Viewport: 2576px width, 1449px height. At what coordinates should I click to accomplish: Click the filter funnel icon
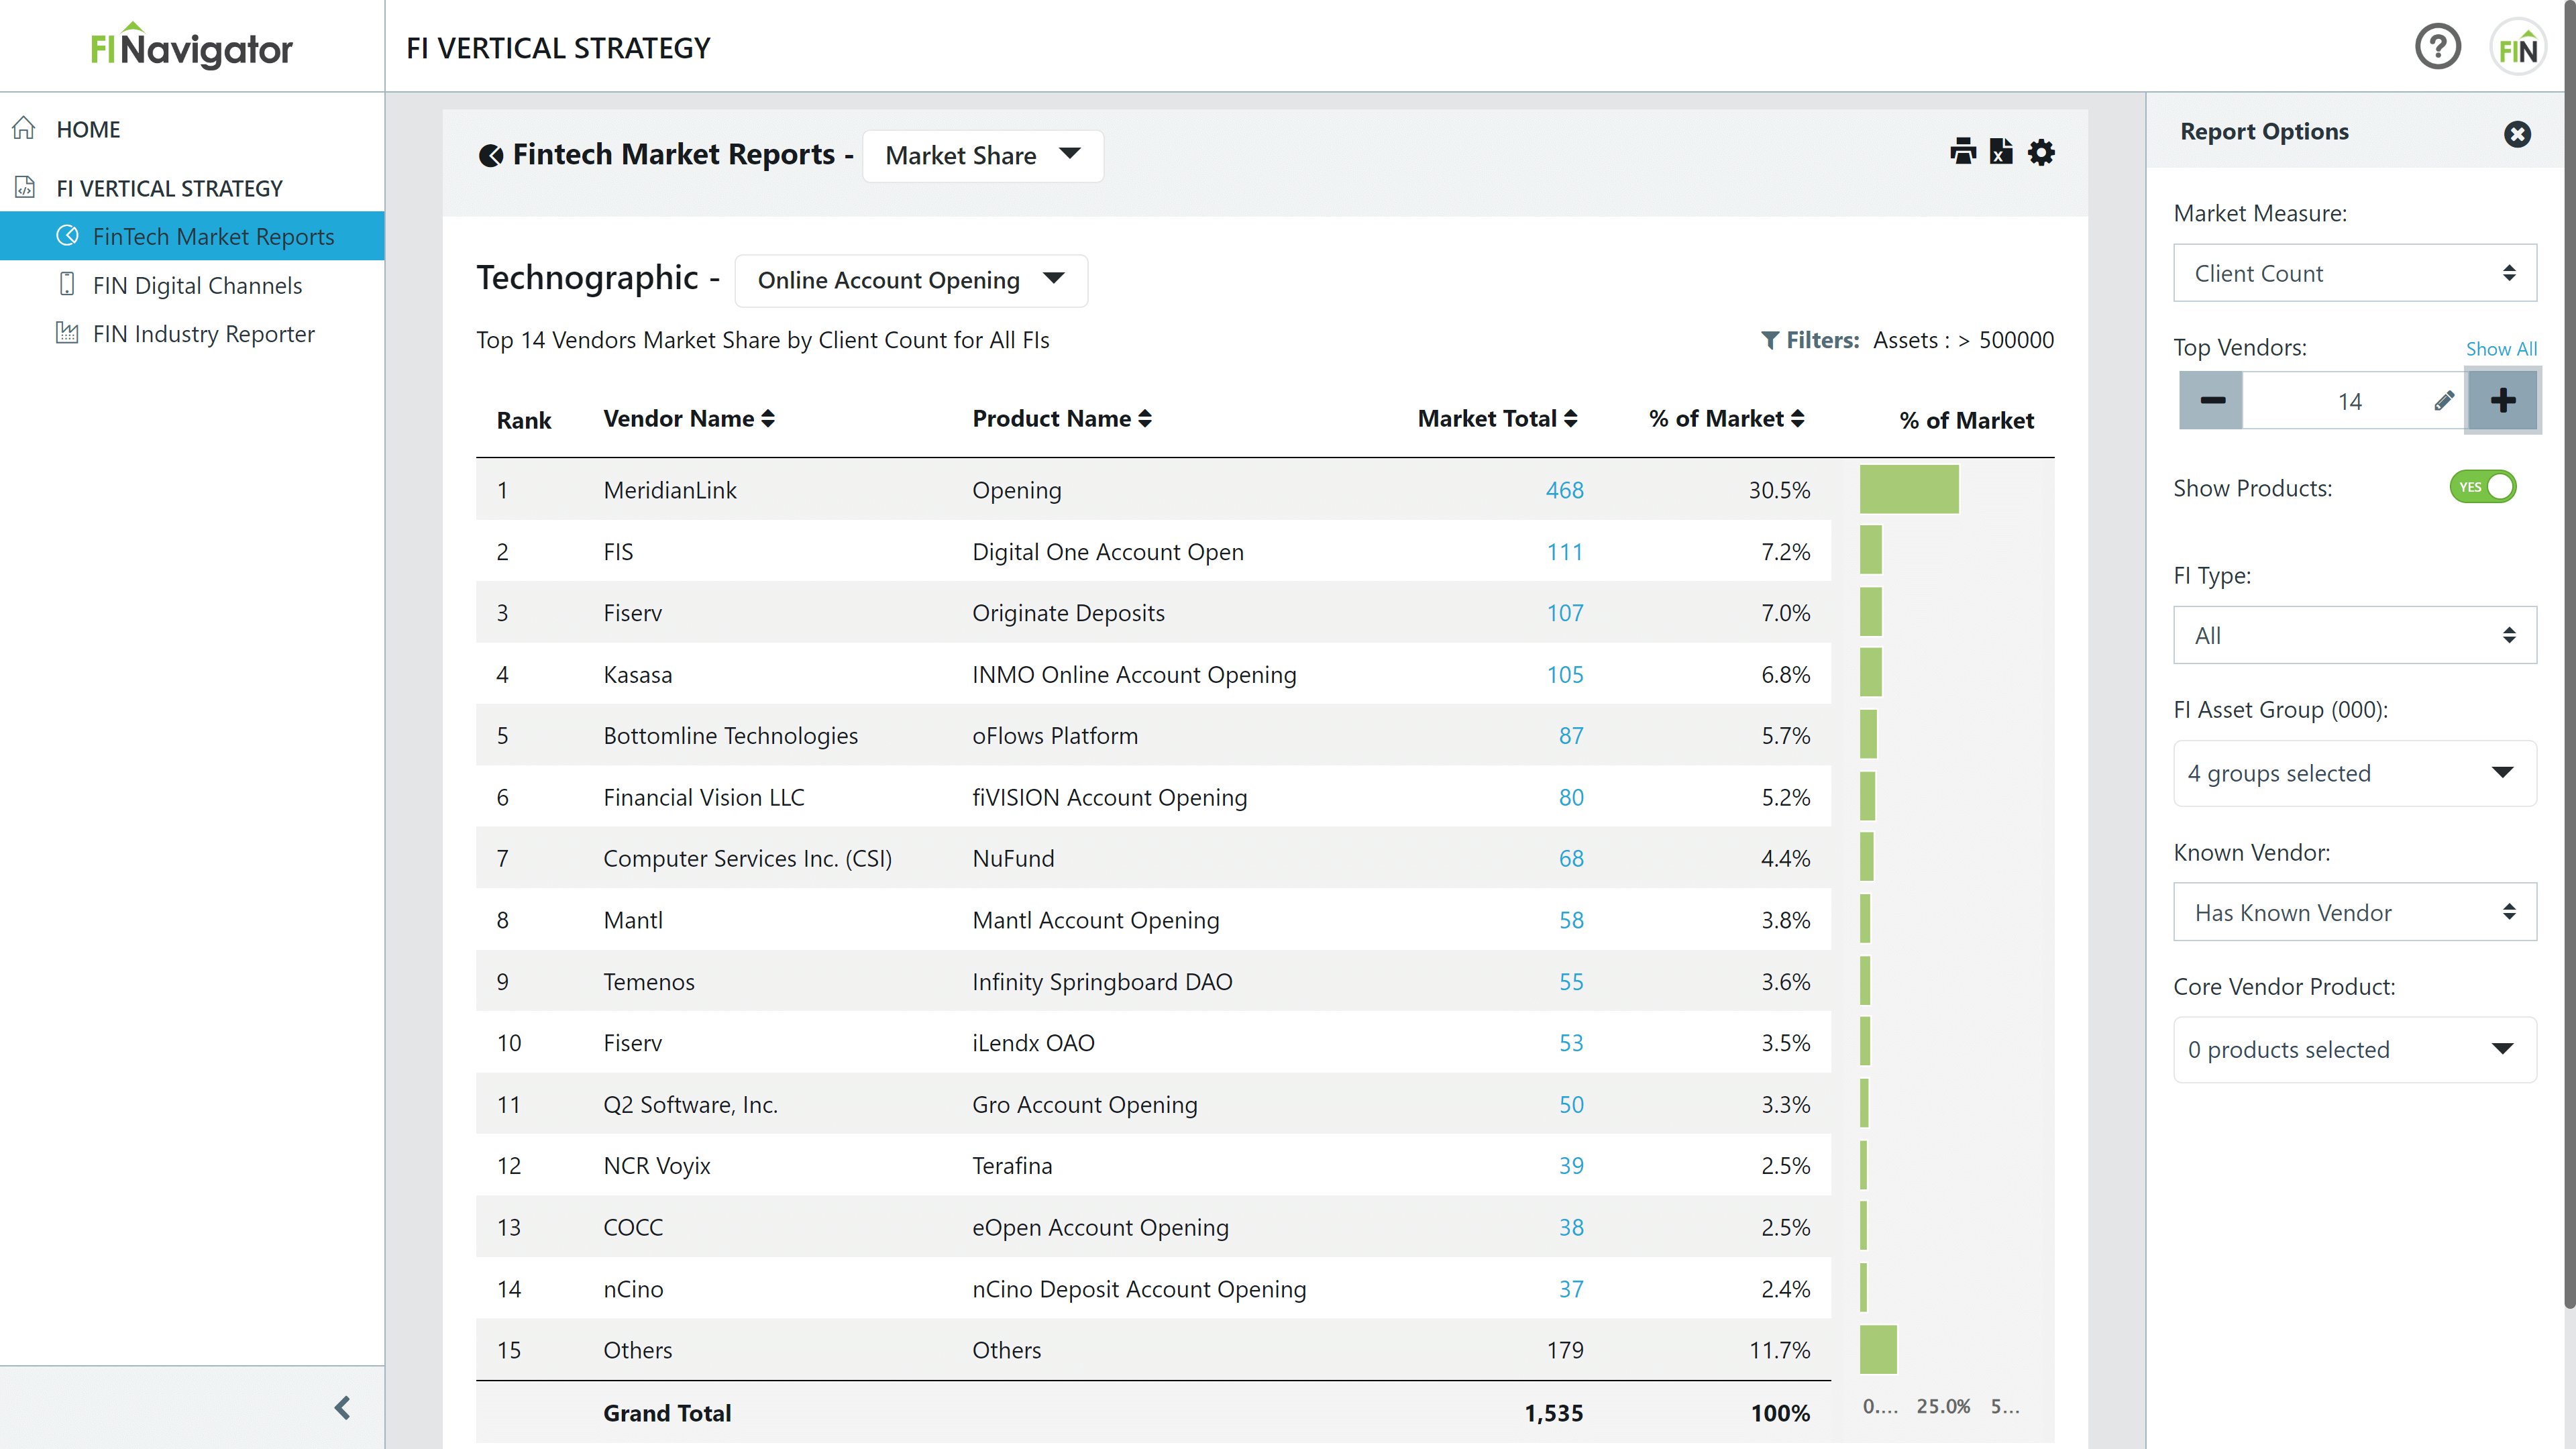click(x=1769, y=341)
